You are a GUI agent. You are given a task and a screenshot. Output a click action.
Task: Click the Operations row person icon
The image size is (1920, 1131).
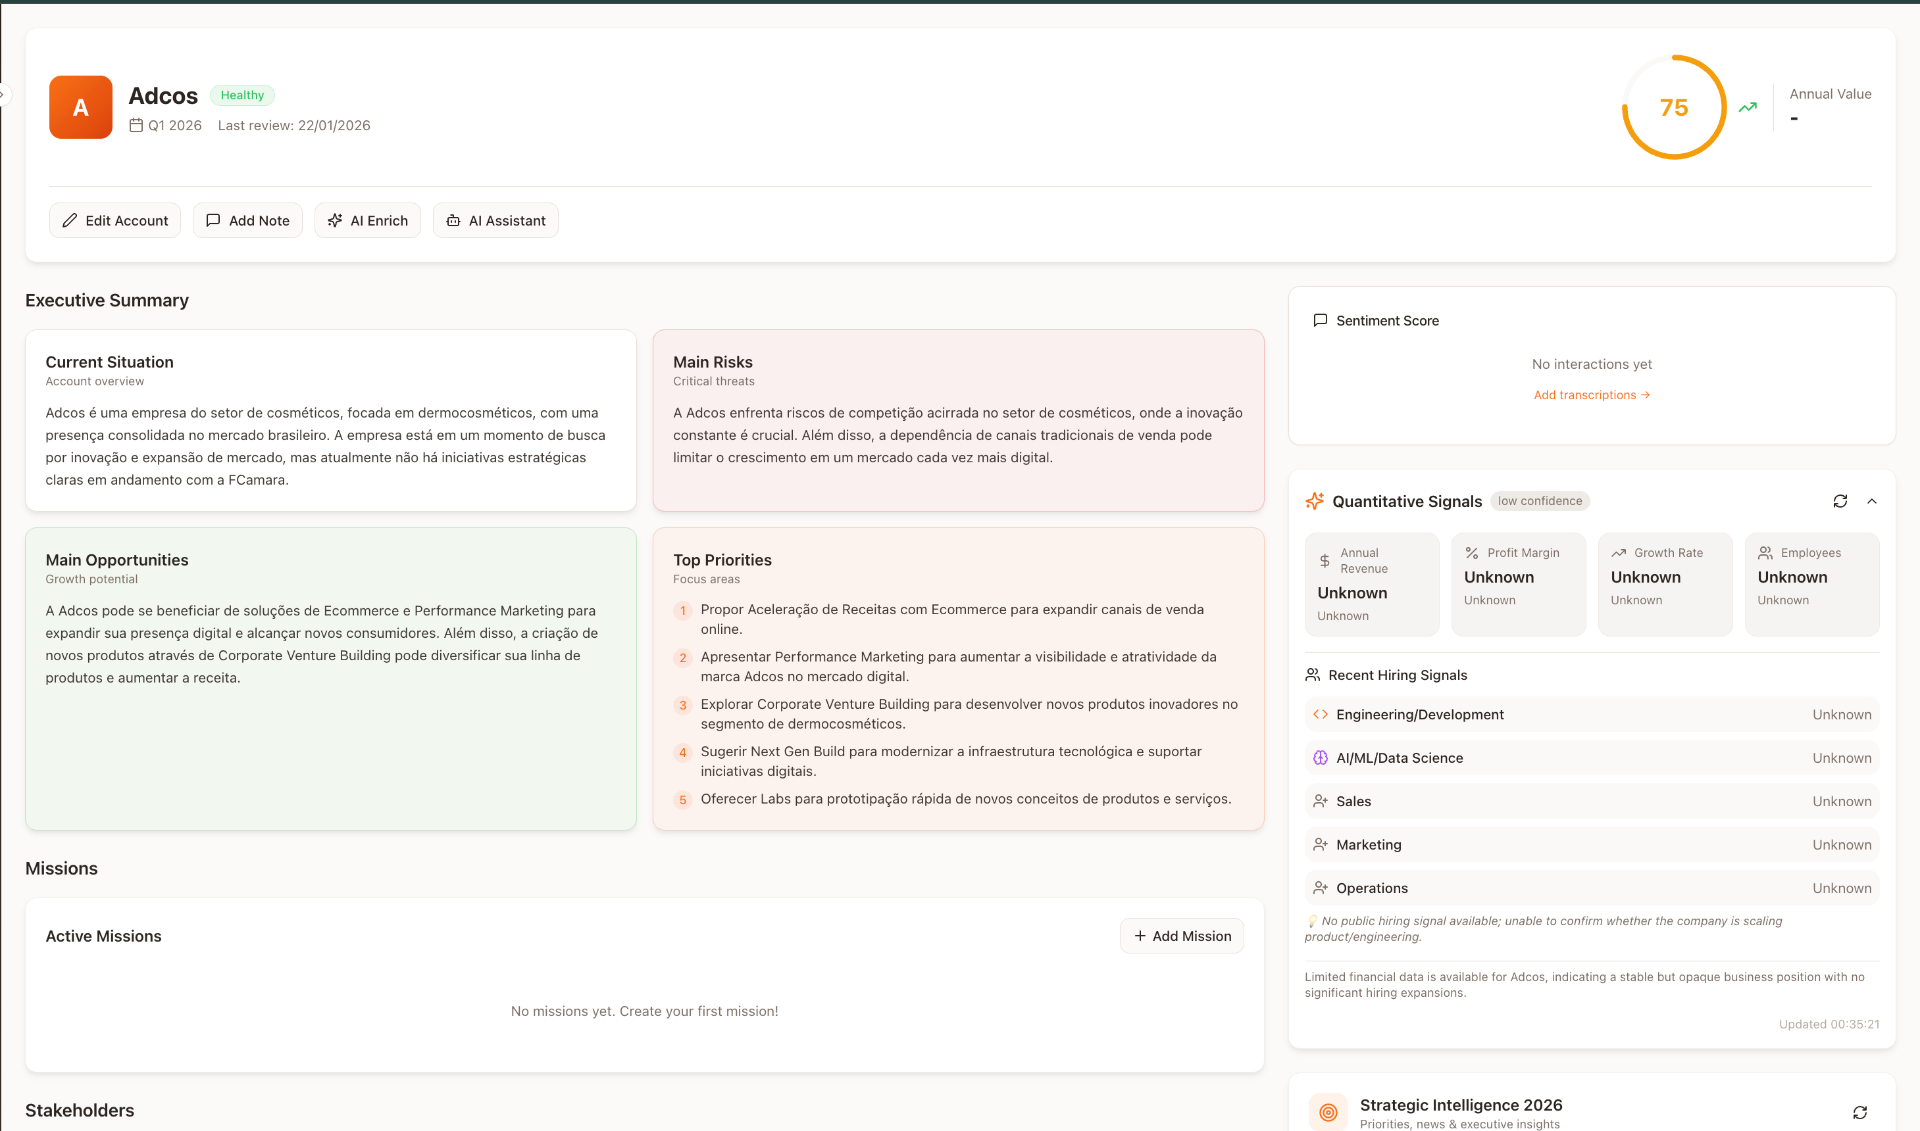pyautogui.click(x=1320, y=888)
